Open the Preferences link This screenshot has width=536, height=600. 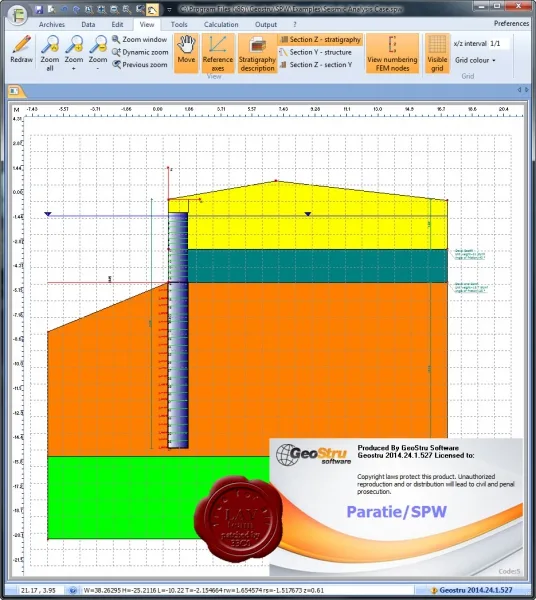511,23
